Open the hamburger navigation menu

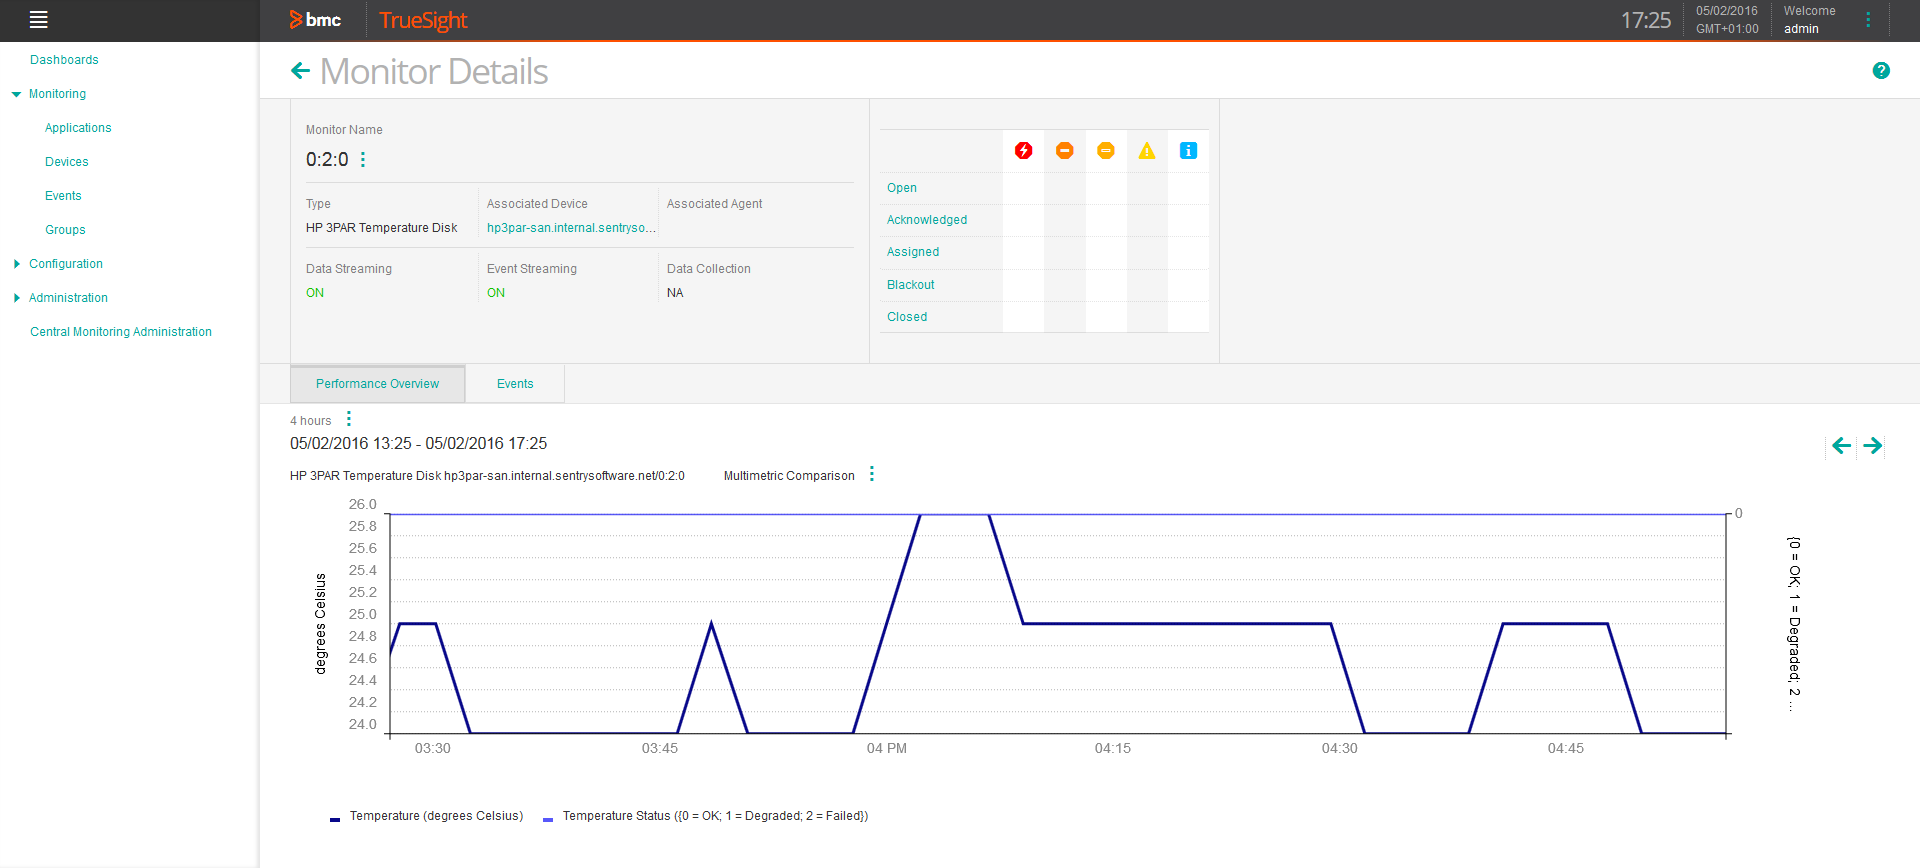pyautogui.click(x=38, y=19)
